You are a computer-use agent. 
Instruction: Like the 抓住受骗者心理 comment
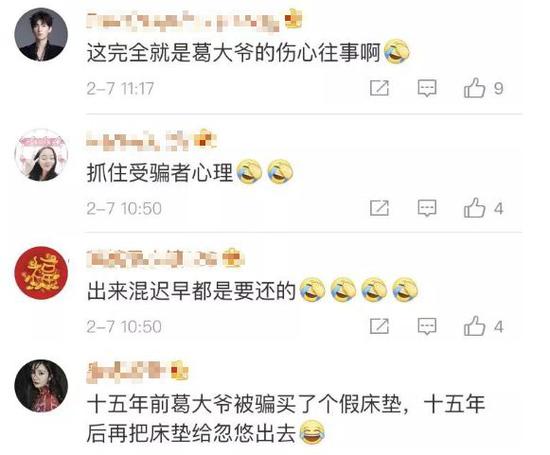tap(474, 208)
